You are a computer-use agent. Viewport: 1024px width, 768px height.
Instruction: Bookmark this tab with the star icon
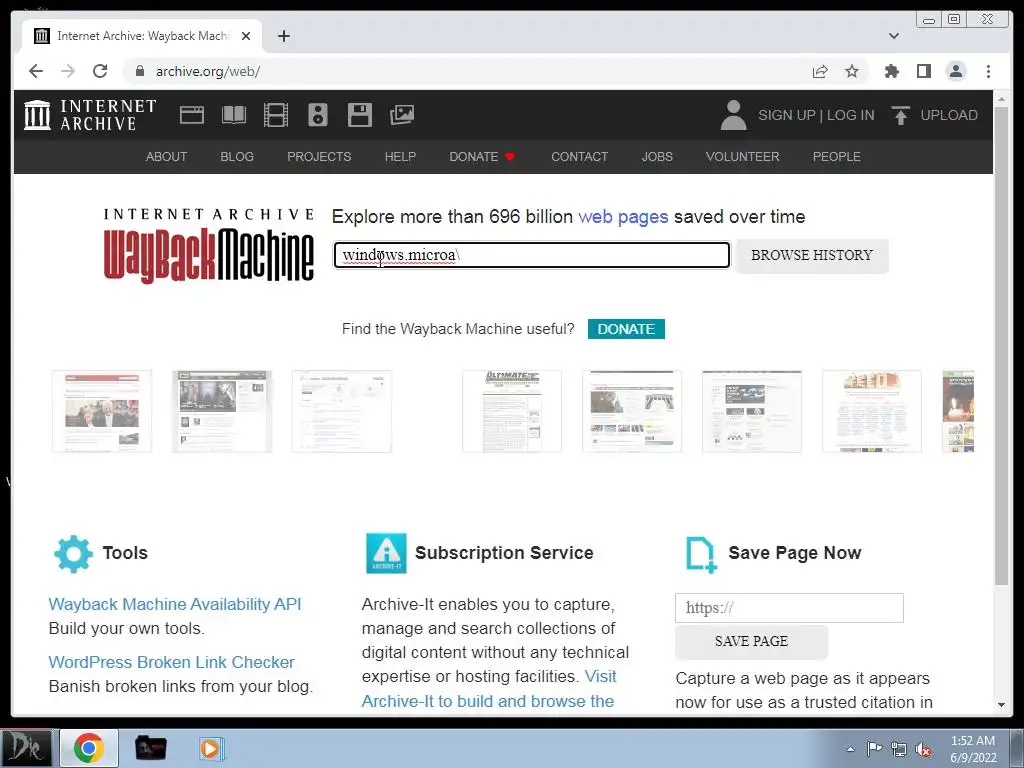pyautogui.click(x=852, y=71)
